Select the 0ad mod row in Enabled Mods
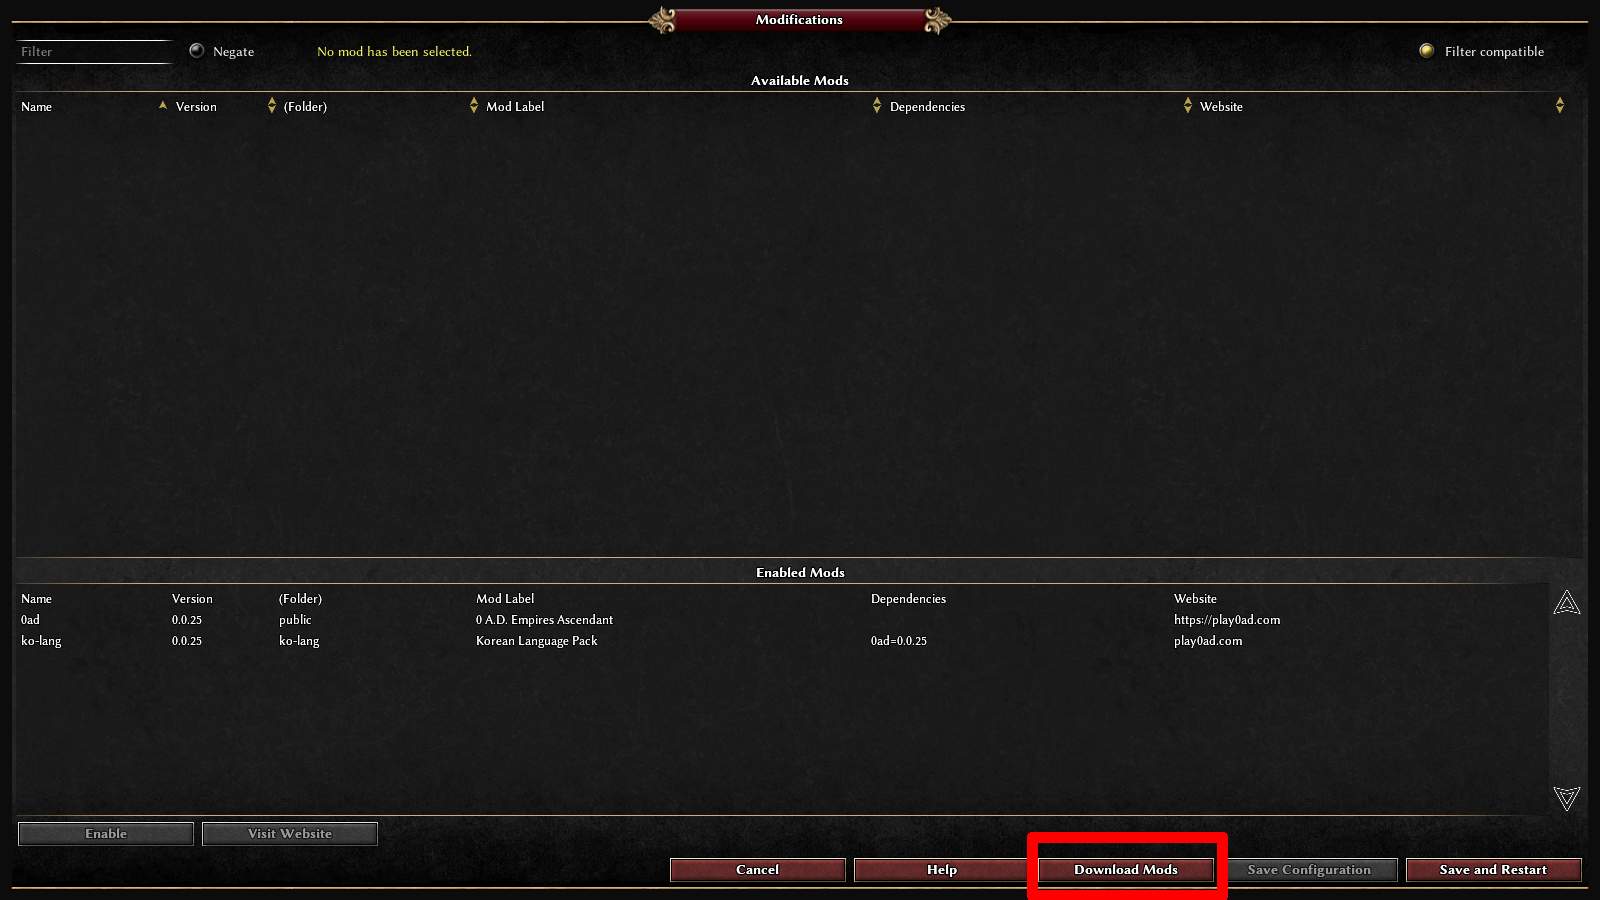Screen dimensions: 1600x900 tap(780, 620)
